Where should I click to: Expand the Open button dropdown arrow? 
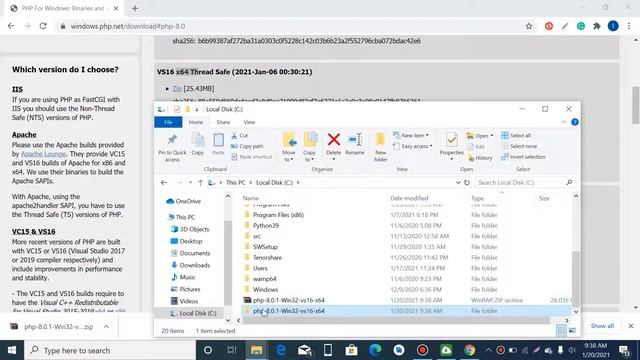(492, 136)
